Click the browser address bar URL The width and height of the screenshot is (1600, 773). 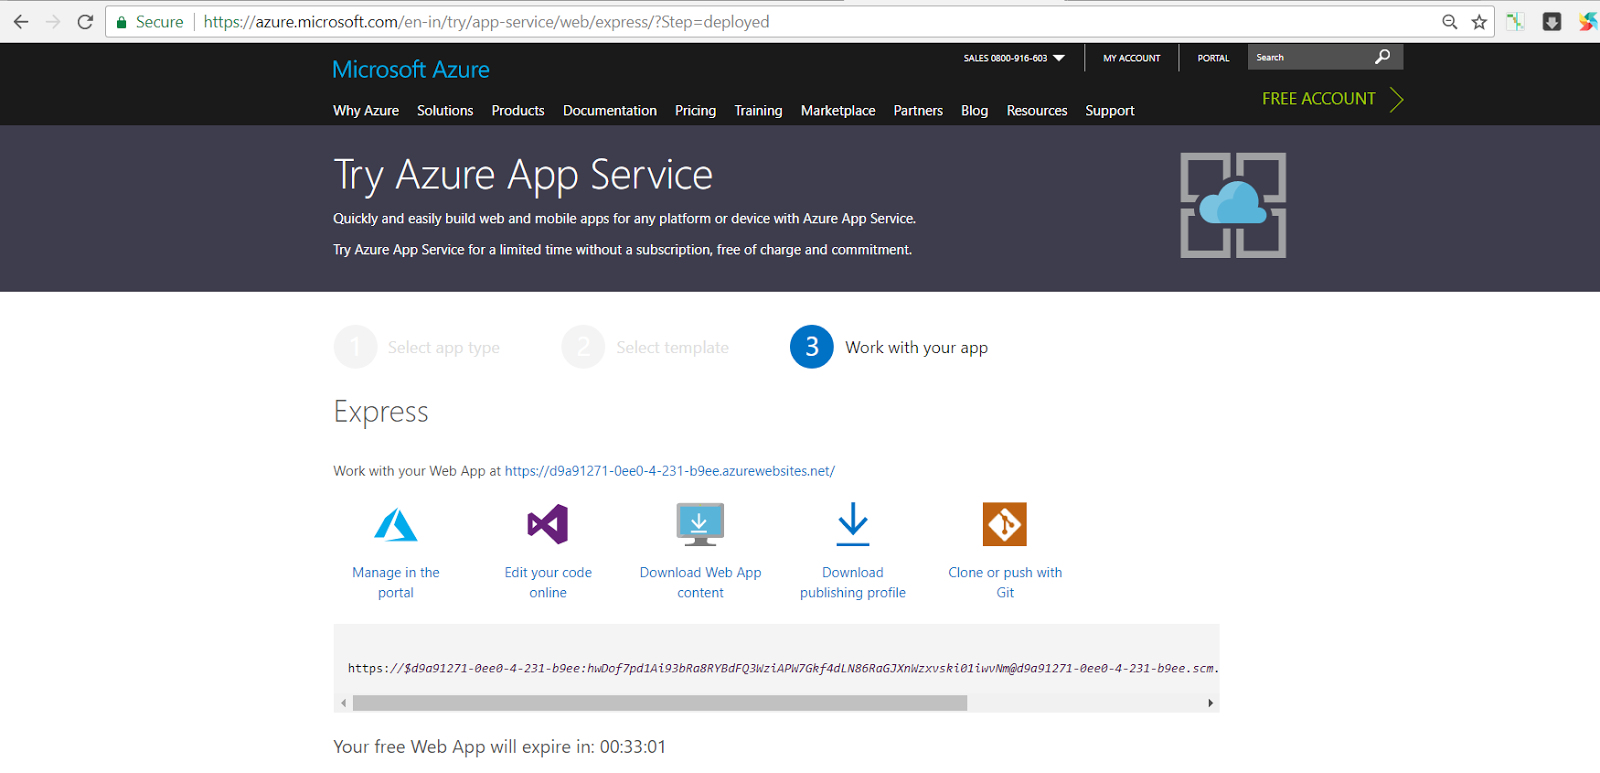487,22
